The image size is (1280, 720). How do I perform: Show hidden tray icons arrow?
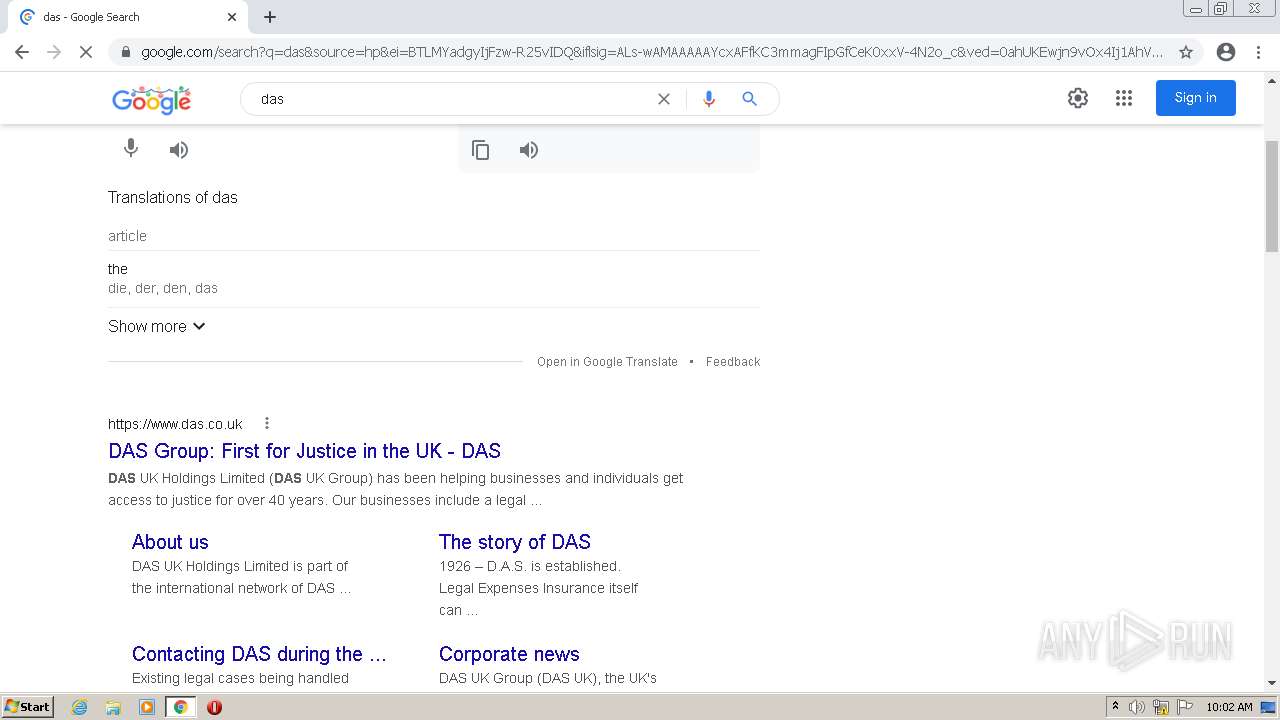[x=1115, y=707]
